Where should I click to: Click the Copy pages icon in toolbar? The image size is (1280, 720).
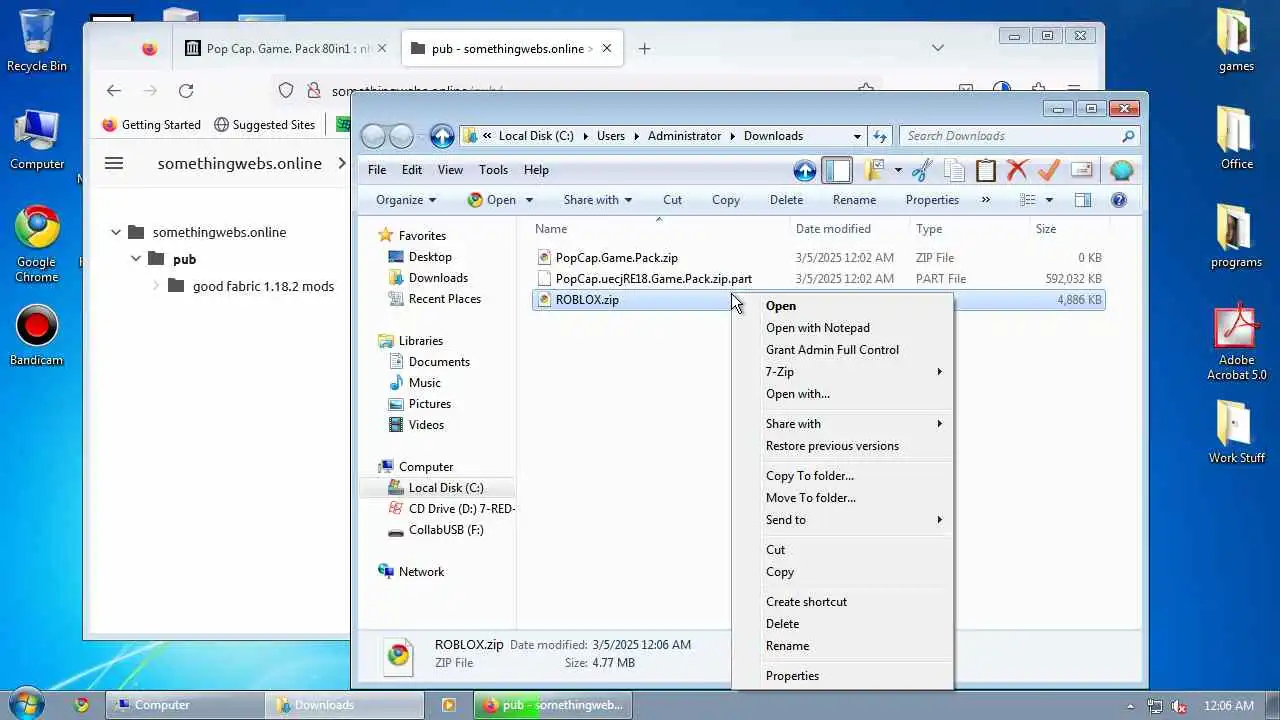point(954,170)
